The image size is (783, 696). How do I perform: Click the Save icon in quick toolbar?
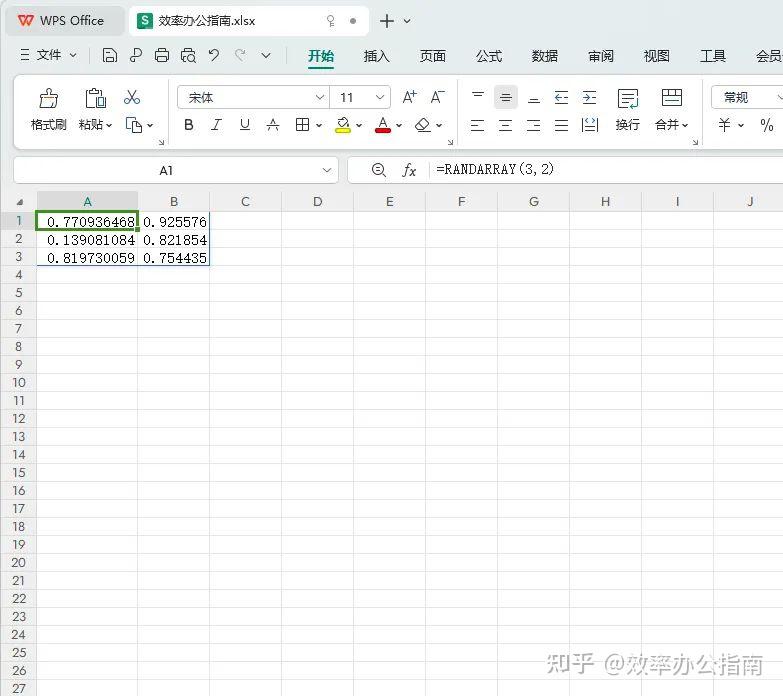coord(109,55)
